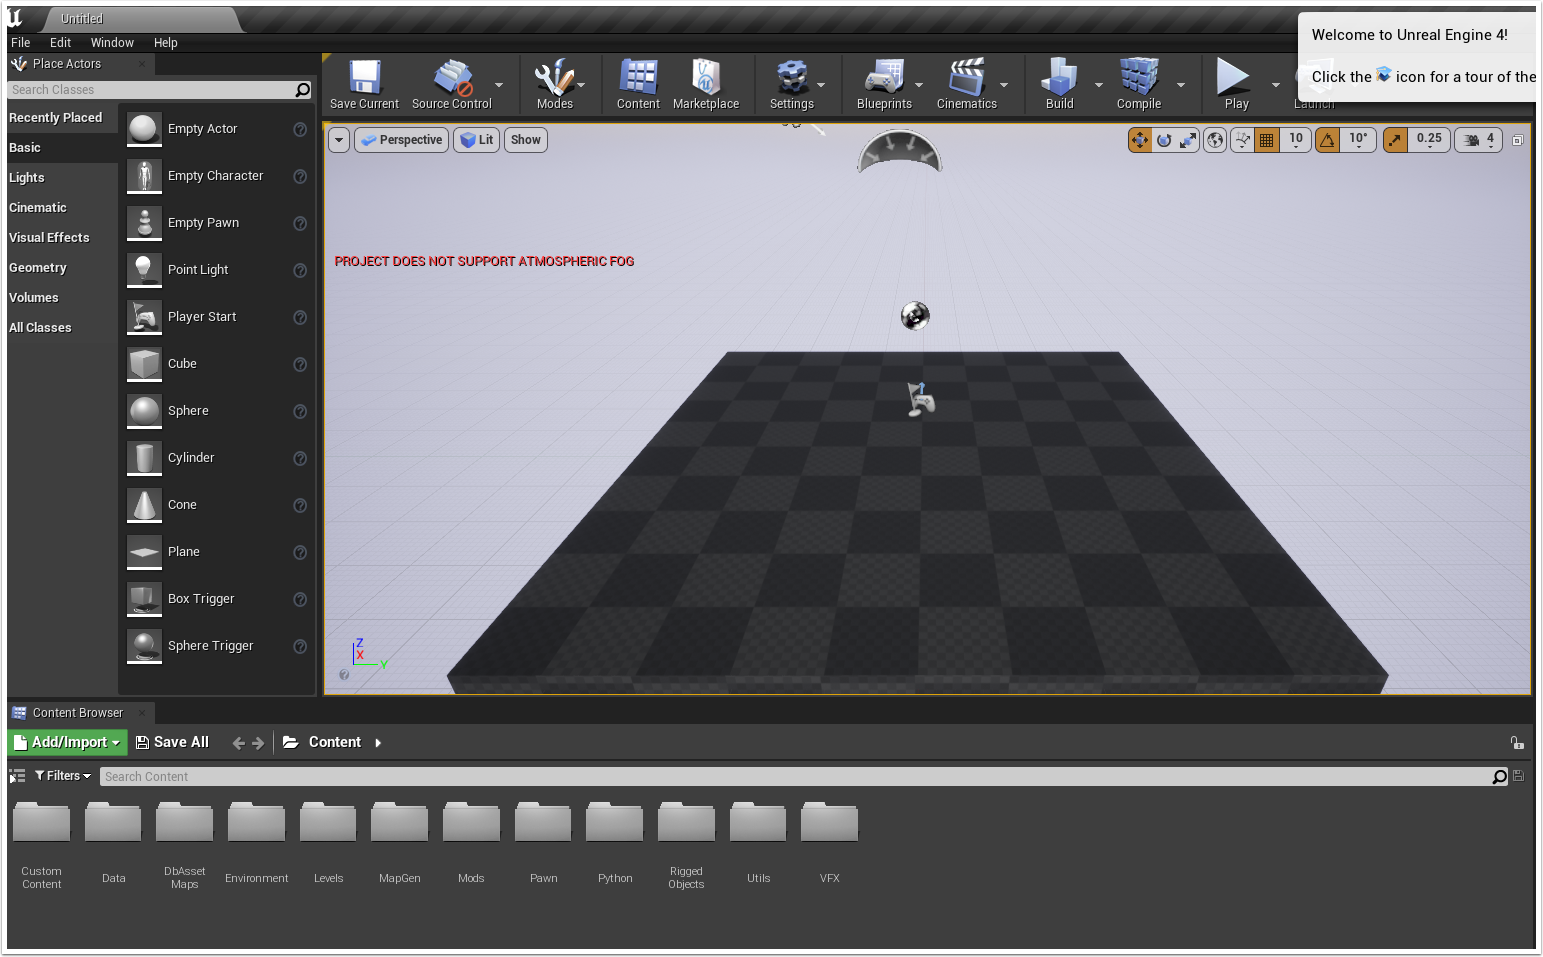Click the Add/Import button
This screenshot has width=1543, height=957.
[x=68, y=742]
